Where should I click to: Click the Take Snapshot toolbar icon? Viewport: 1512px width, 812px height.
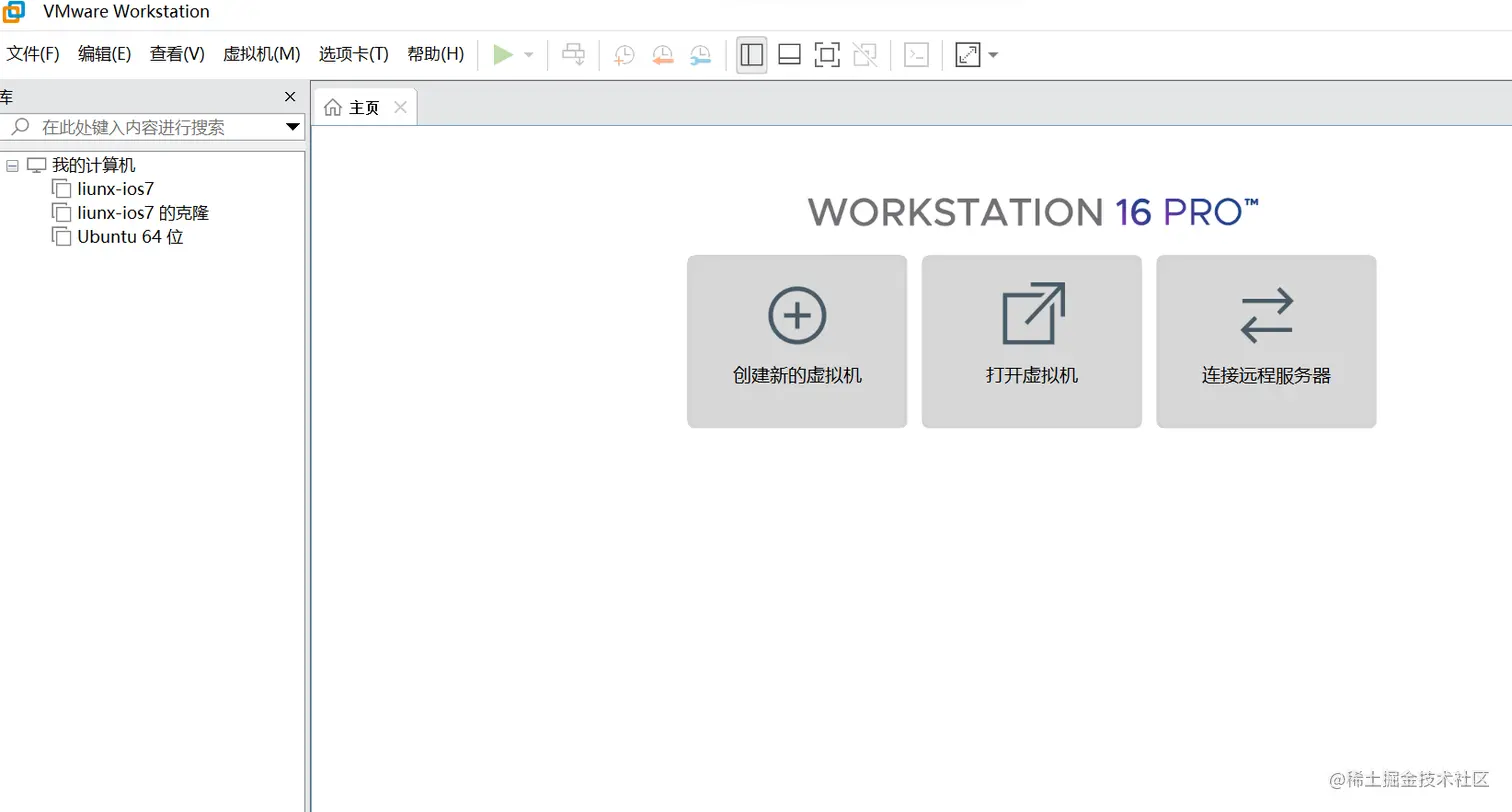(624, 55)
